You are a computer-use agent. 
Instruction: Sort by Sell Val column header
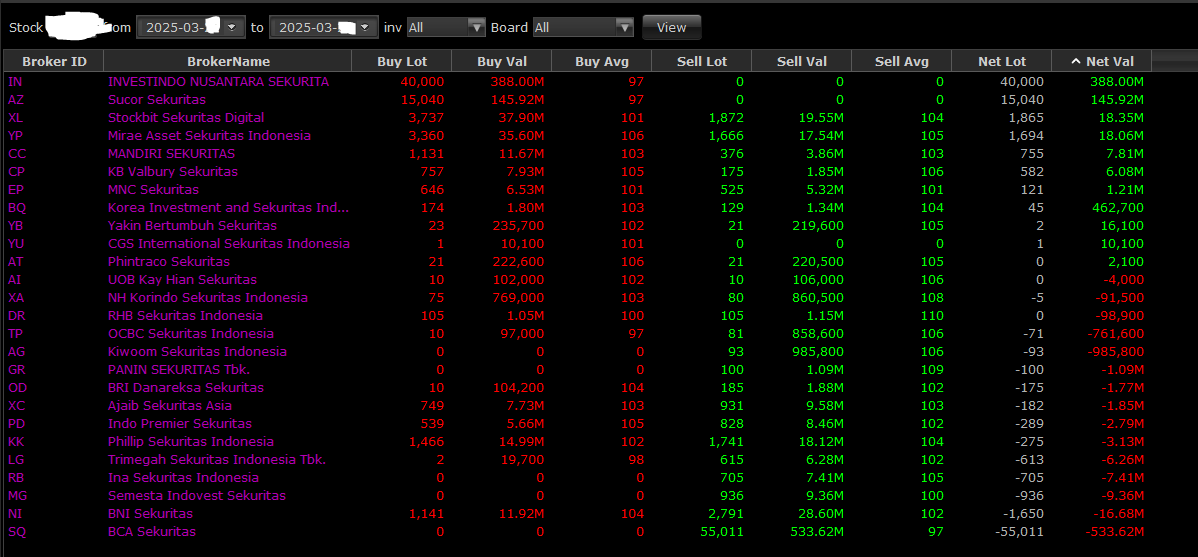click(802, 61)
